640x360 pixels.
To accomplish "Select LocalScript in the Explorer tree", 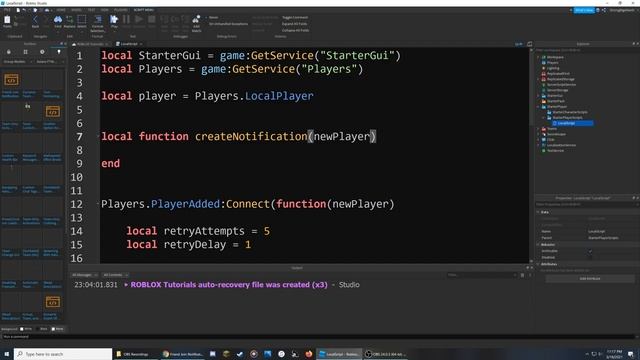I will [573, 123].
